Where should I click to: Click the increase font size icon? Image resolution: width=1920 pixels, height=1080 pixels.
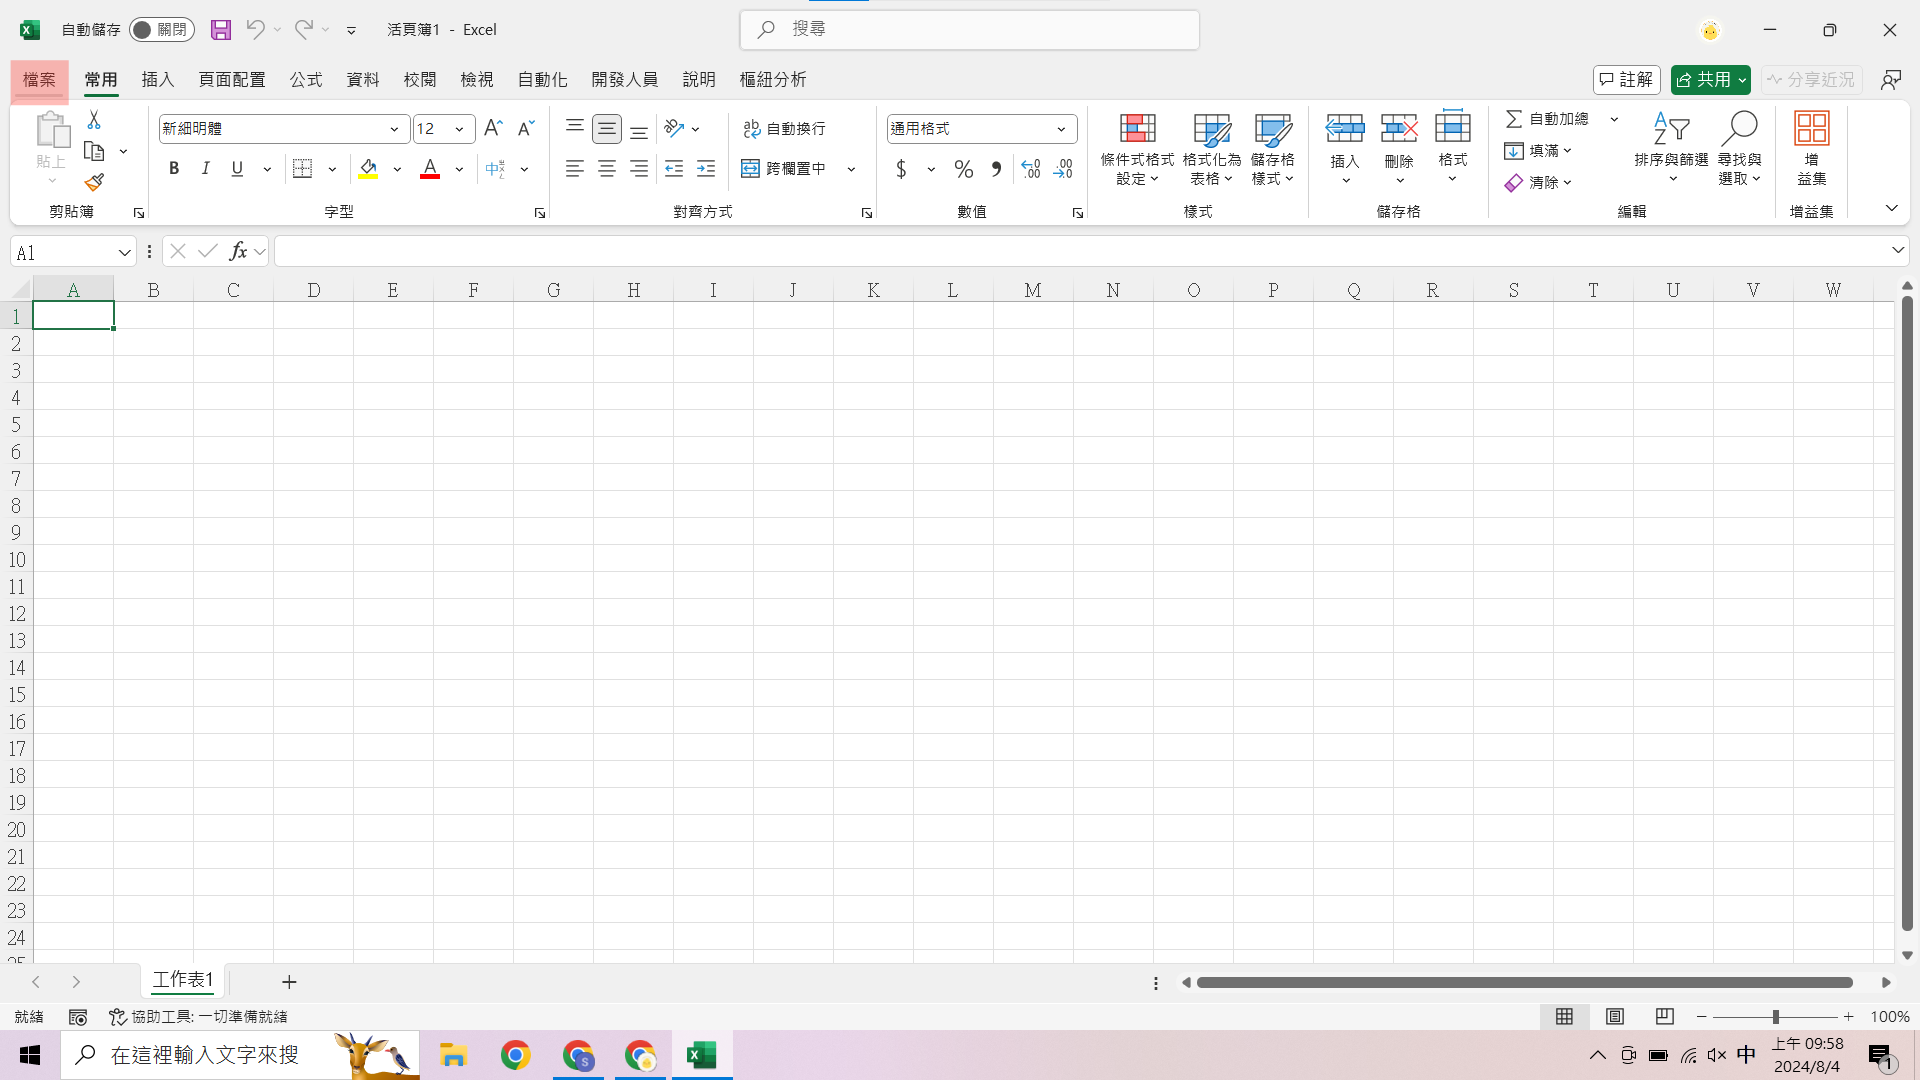(493, 128)
